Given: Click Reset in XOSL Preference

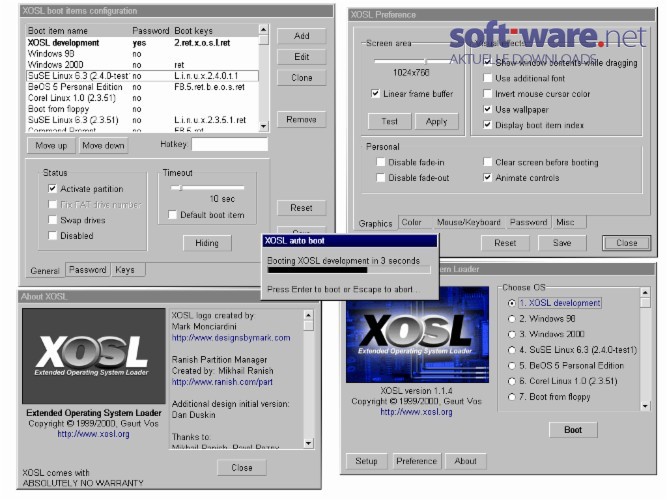Looking at the screenshot, I should [505, 243].
